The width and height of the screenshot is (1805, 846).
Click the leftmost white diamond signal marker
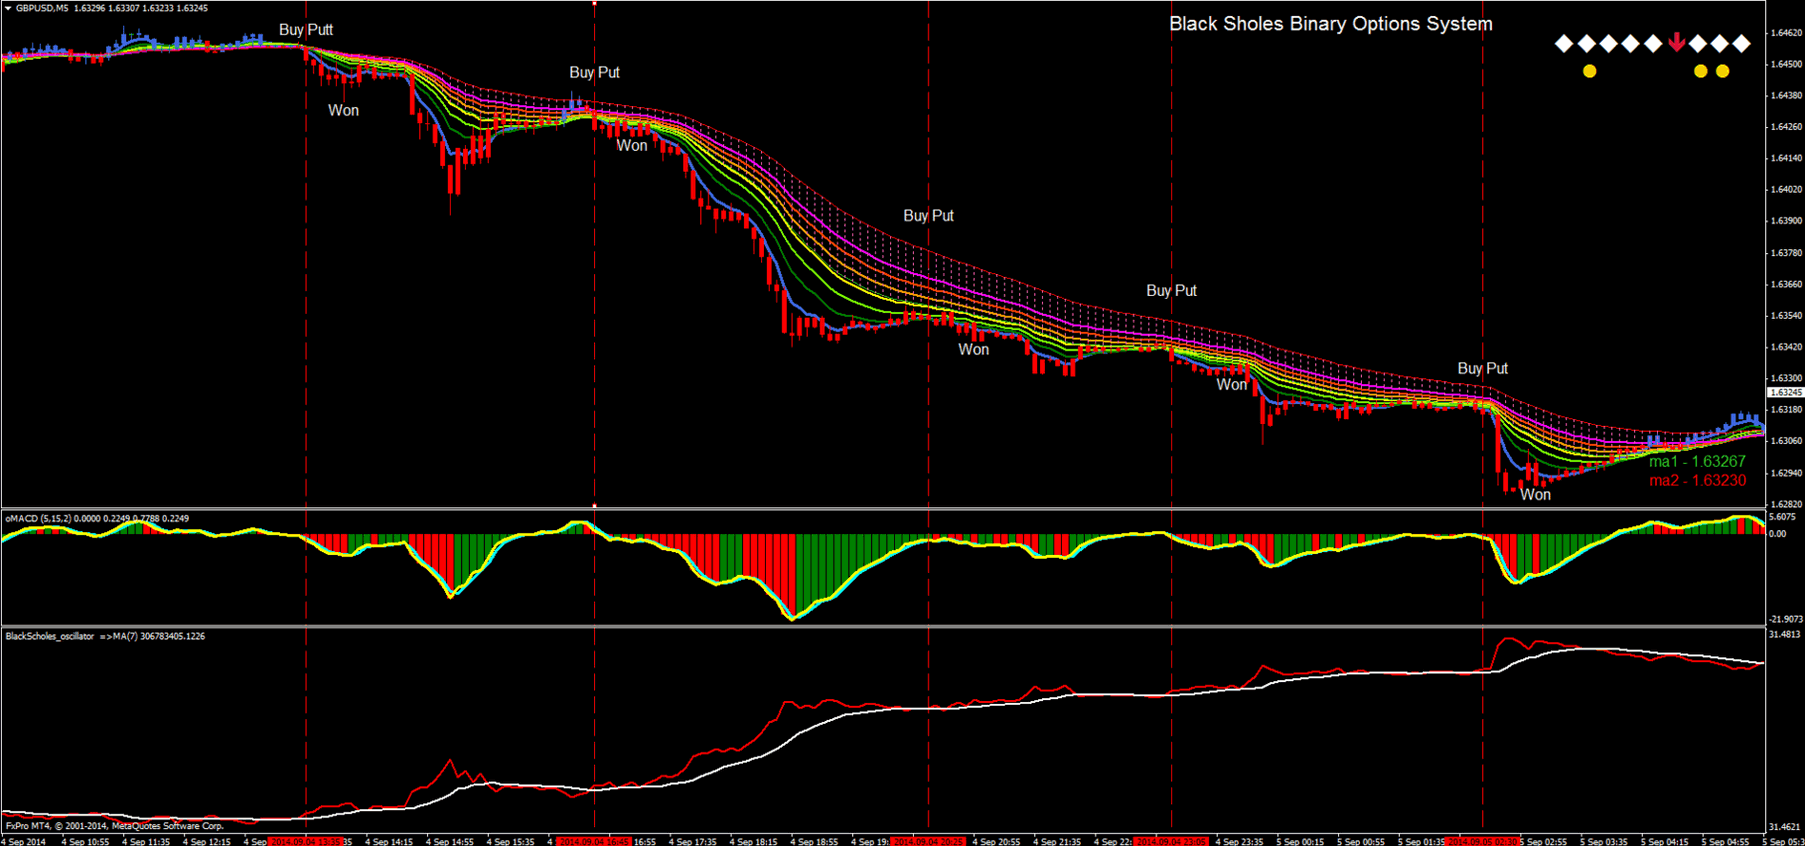[x=1565, y=43]
